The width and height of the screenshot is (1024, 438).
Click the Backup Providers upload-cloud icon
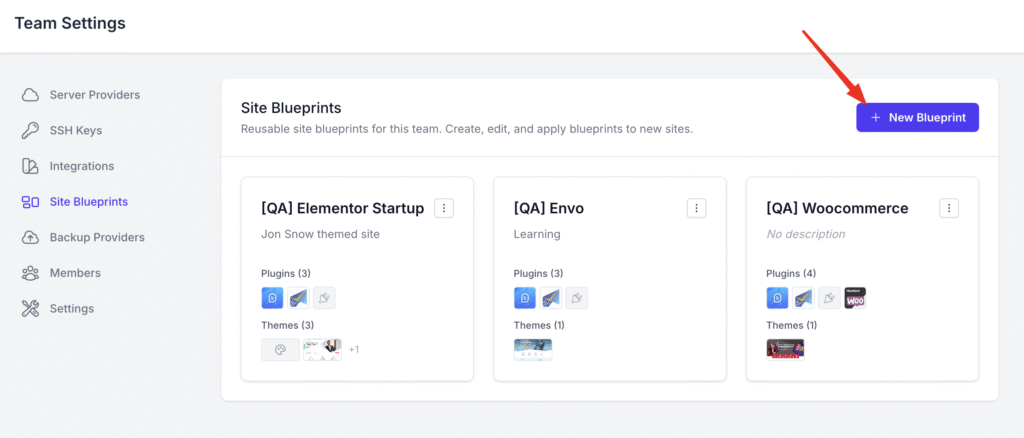point(30,238)
